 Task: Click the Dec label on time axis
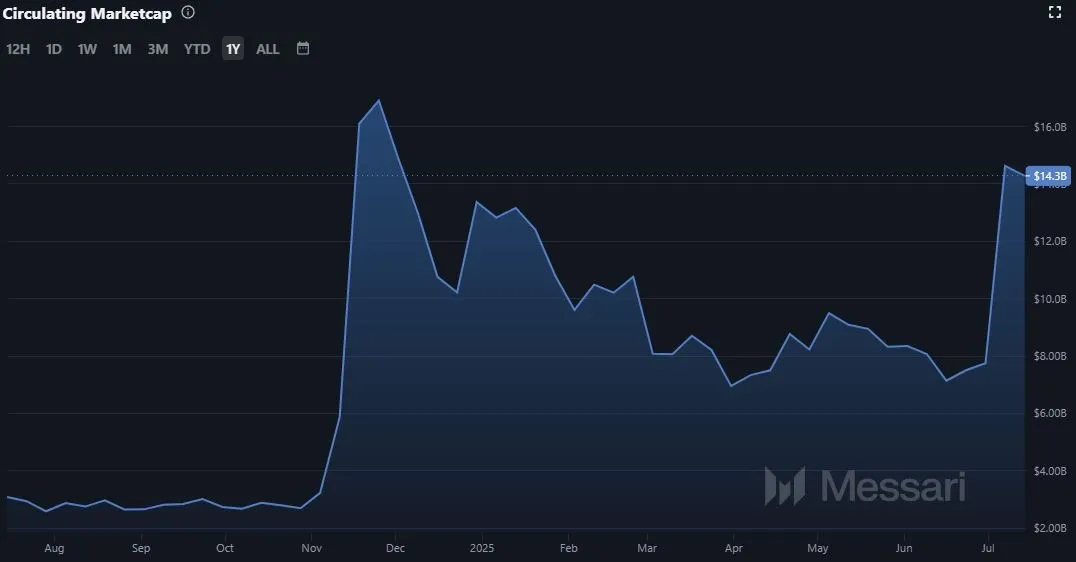pyautogui.click(x=395, y=548)
